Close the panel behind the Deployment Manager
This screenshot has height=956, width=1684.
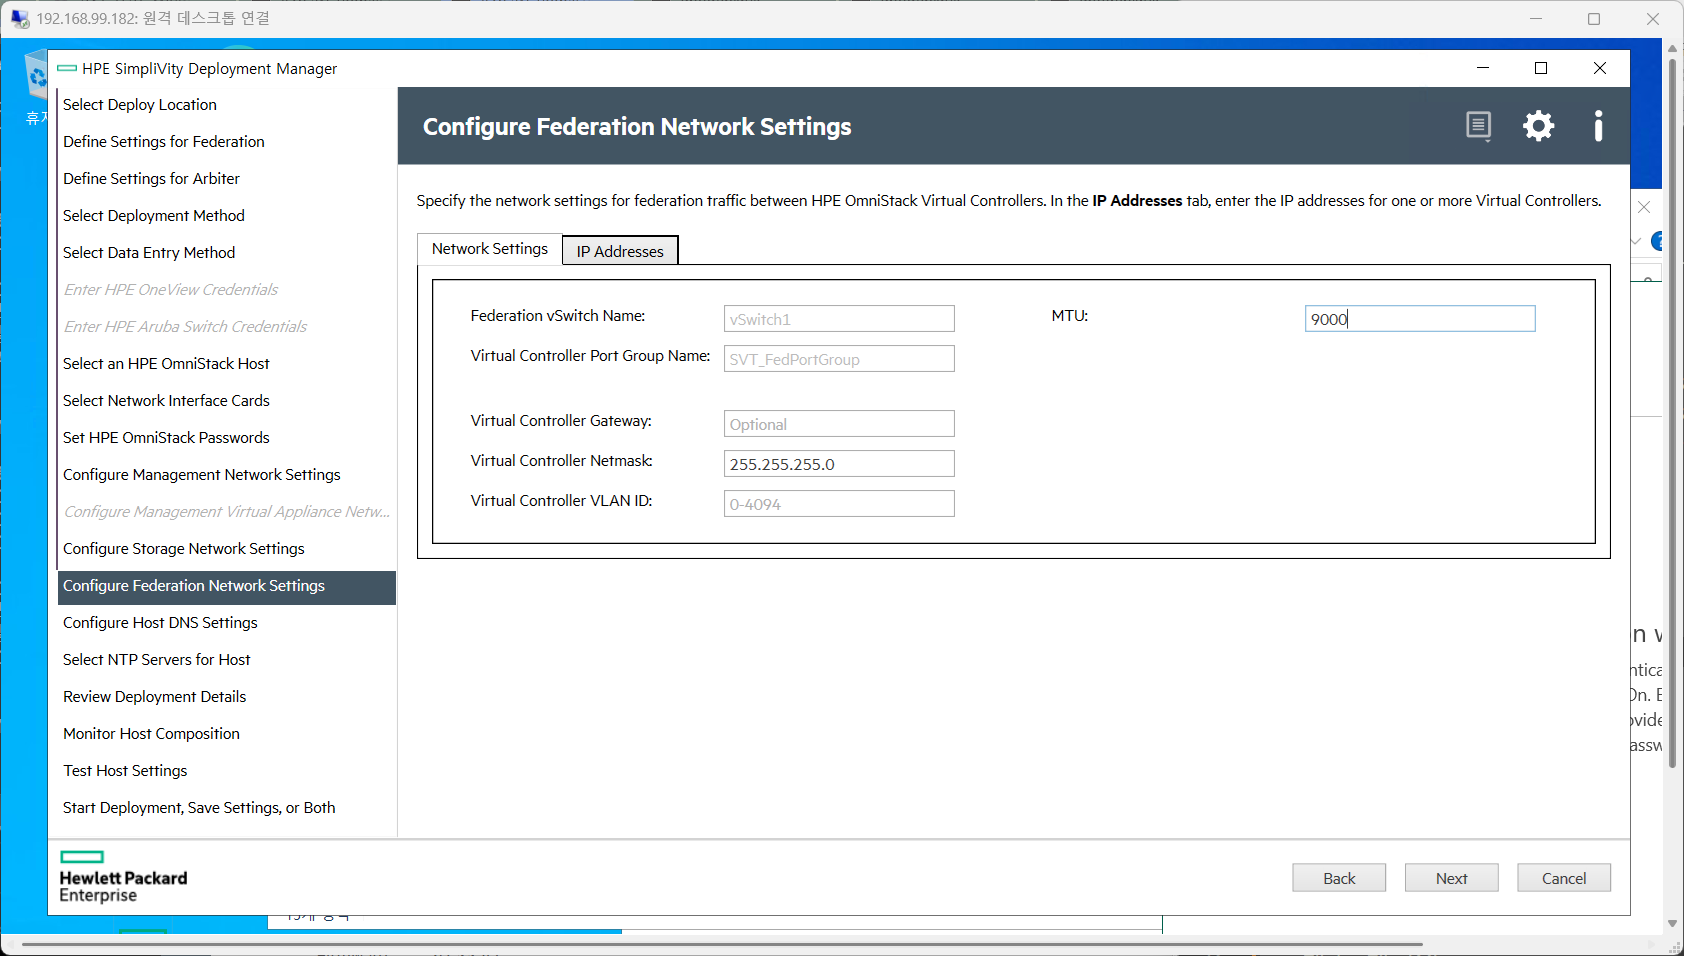(x=1644, y=207)
